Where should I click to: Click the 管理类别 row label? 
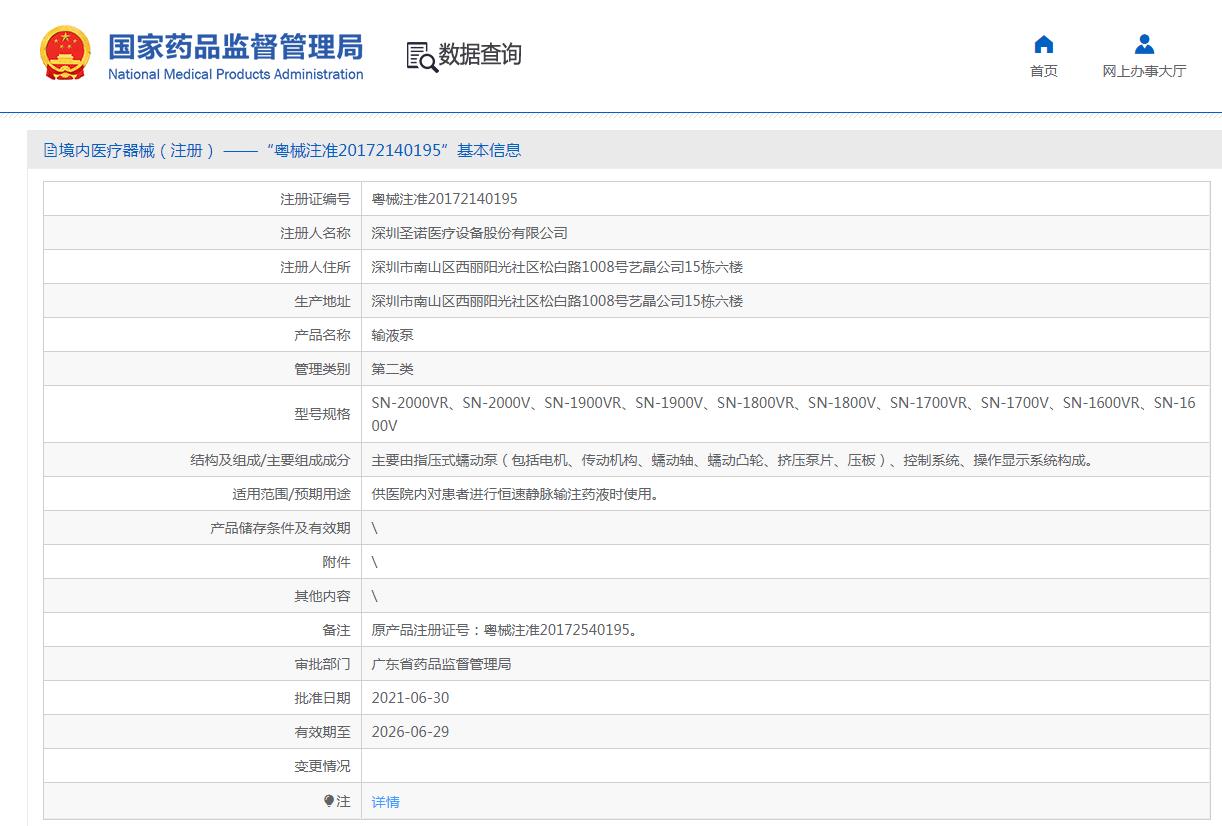point(322,369)
